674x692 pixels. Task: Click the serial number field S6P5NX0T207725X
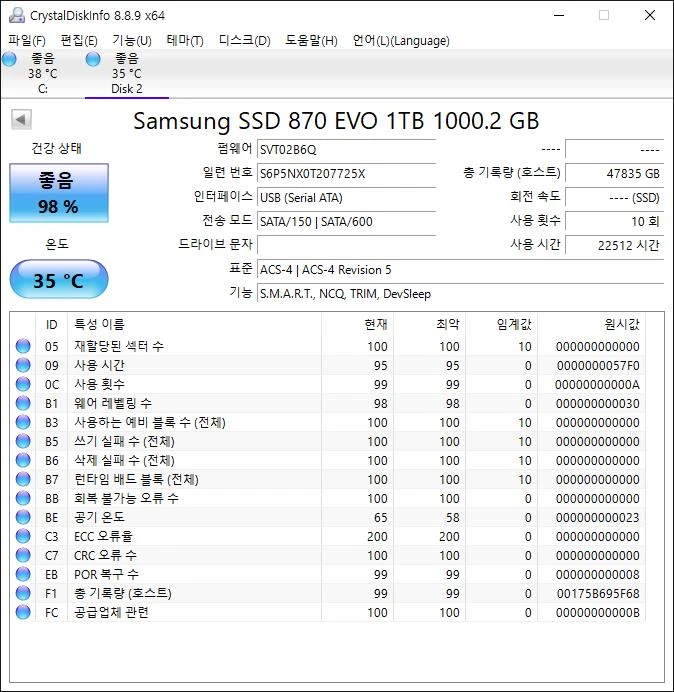pos(346,173)
